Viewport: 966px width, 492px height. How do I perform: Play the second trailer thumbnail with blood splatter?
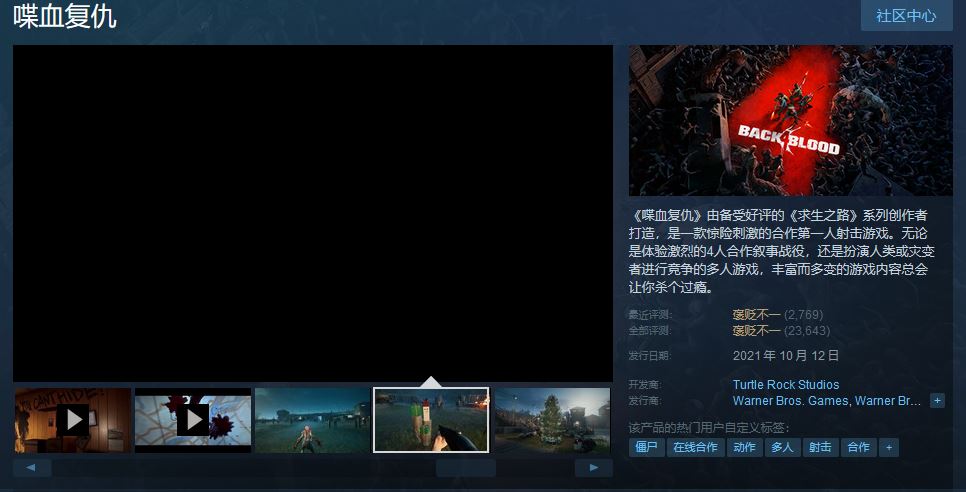click(193, 420)
